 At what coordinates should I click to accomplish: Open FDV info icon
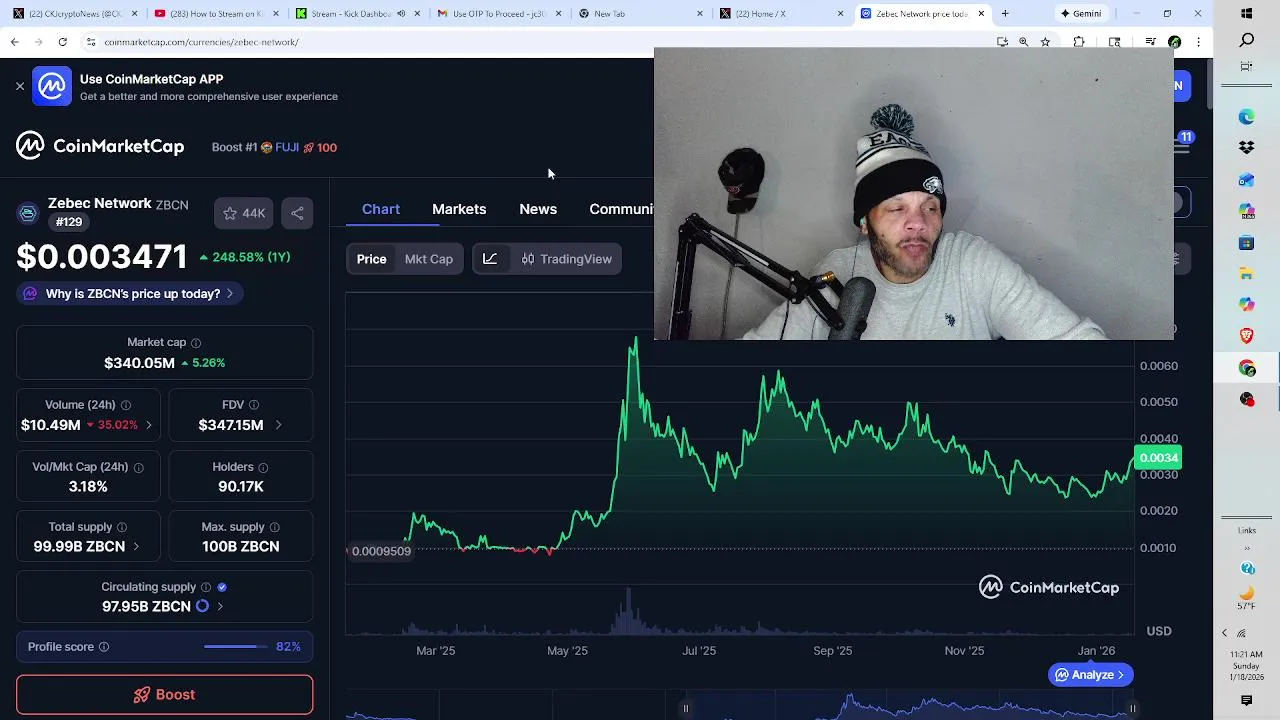[254, 405]
